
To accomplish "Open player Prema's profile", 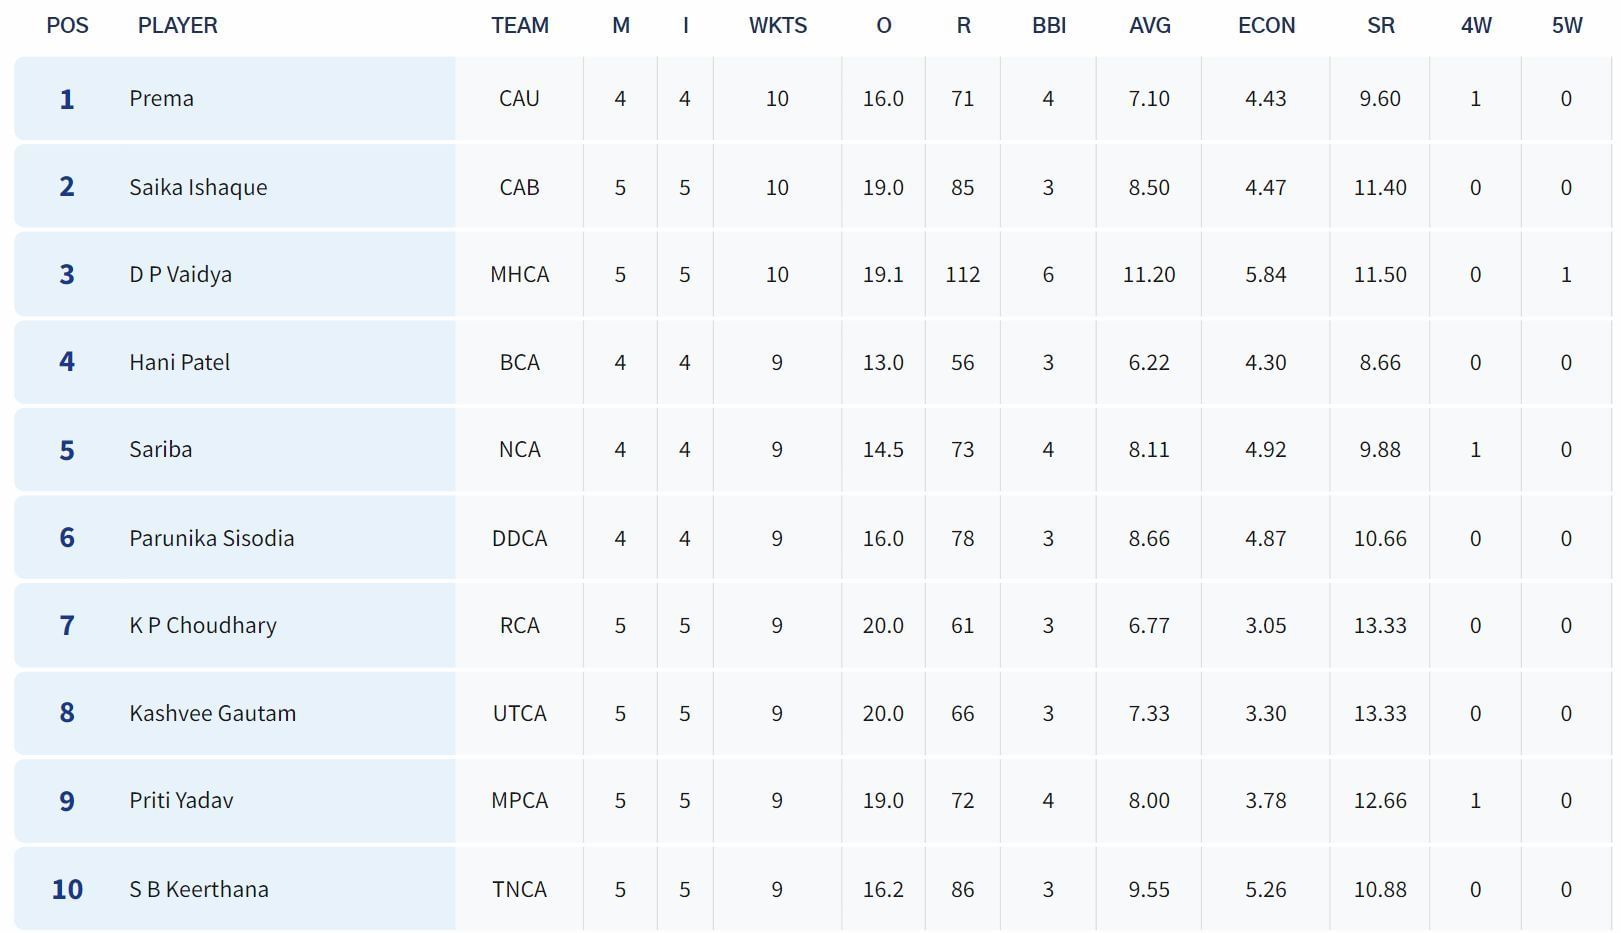I will pyautogui.click(x=161, y=99).
